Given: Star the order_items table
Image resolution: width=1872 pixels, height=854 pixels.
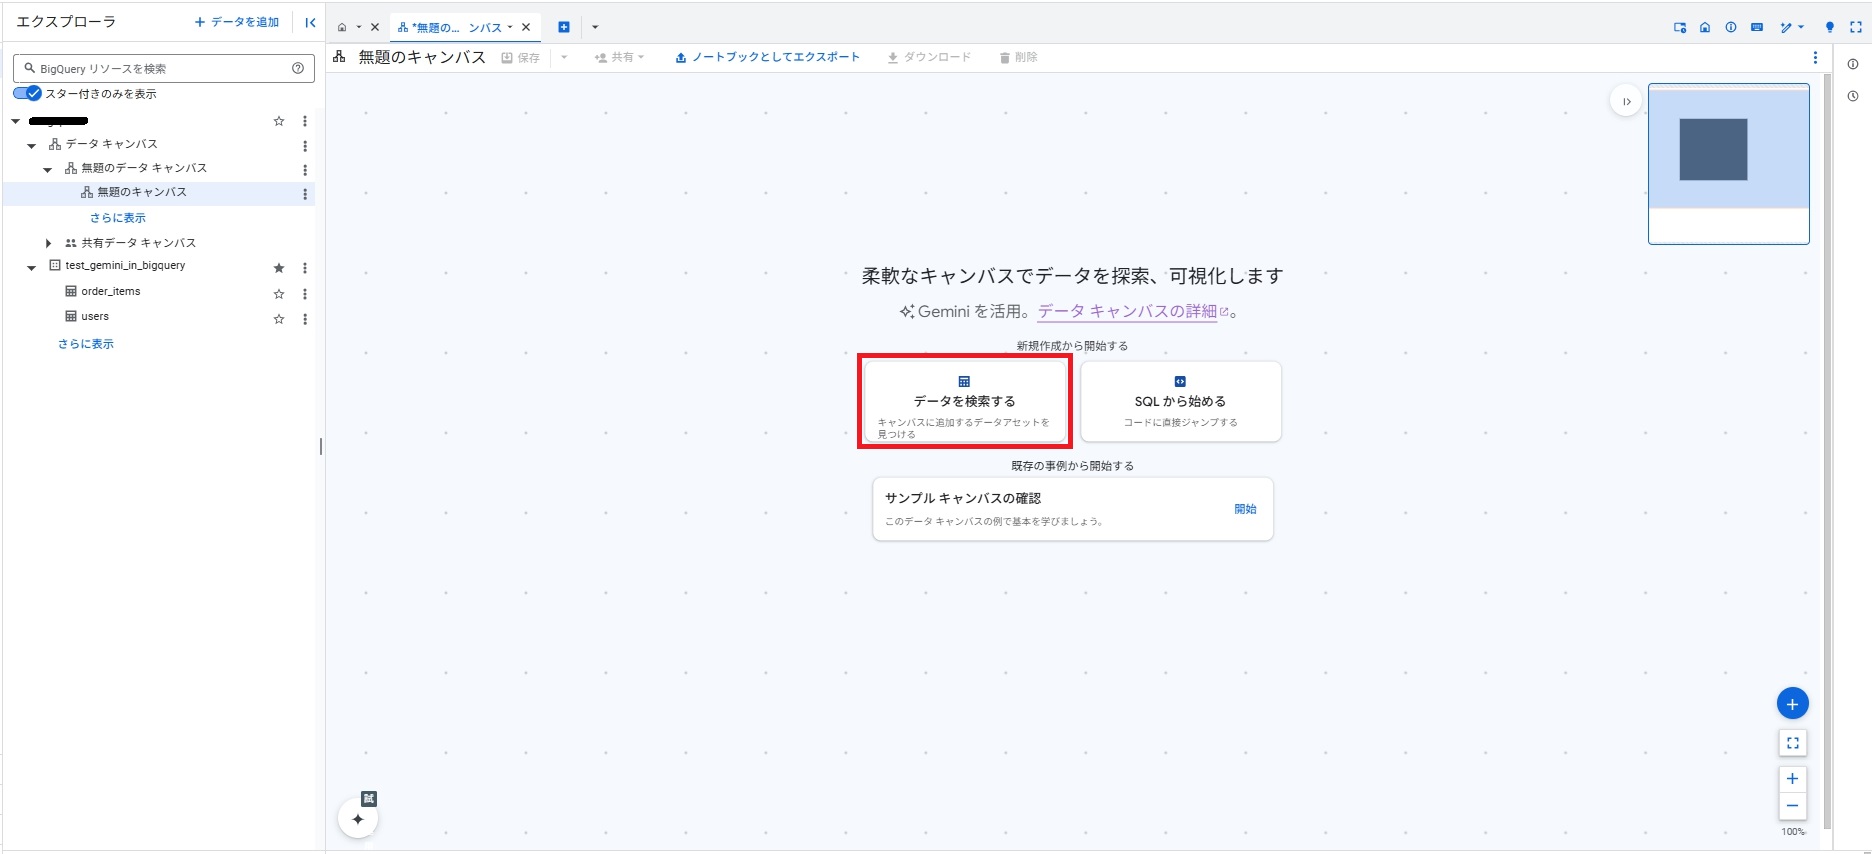Looking at the screenshot, I should pos(279,294).
